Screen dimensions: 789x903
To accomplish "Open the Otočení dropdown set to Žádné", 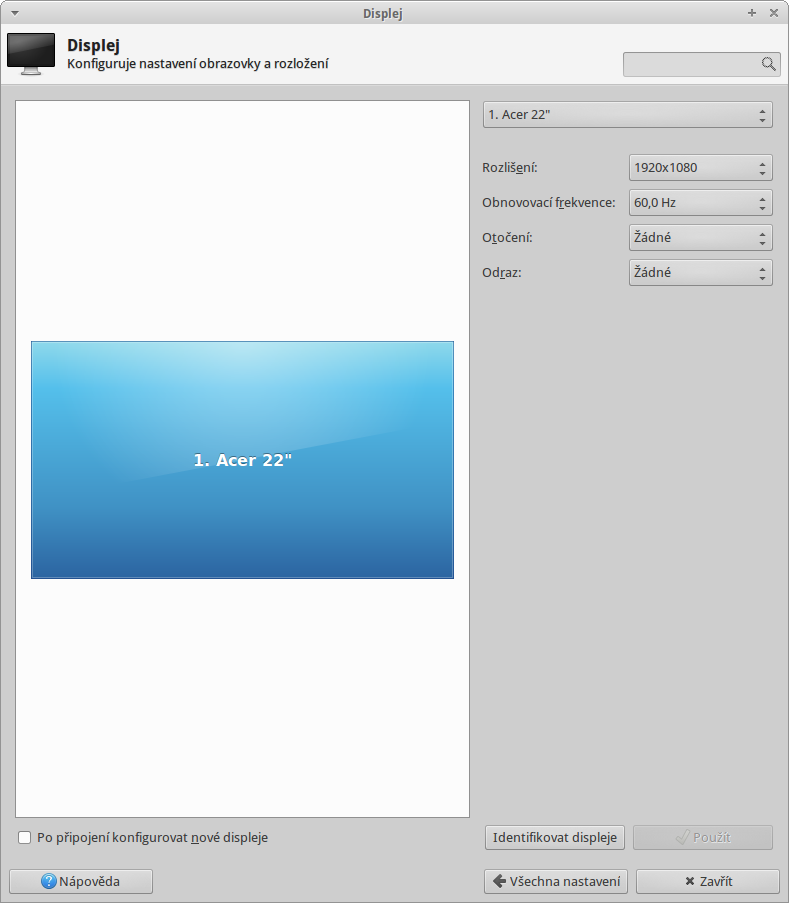I will (x=700, y=238).
